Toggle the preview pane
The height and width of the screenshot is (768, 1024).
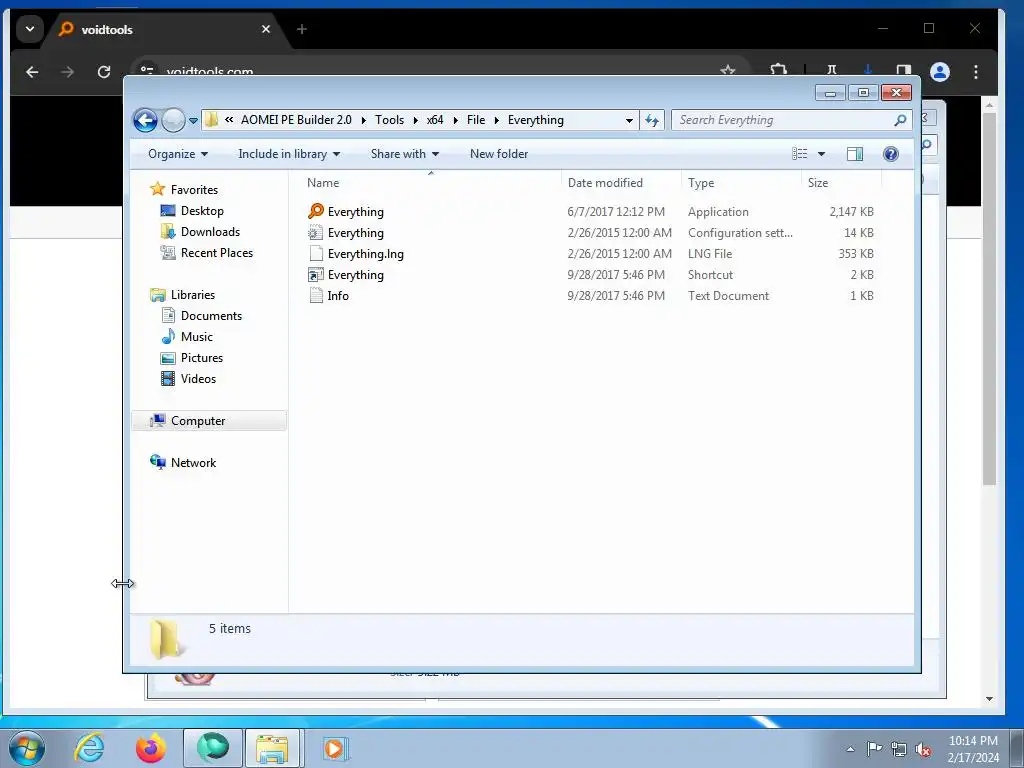coord(855,154)
